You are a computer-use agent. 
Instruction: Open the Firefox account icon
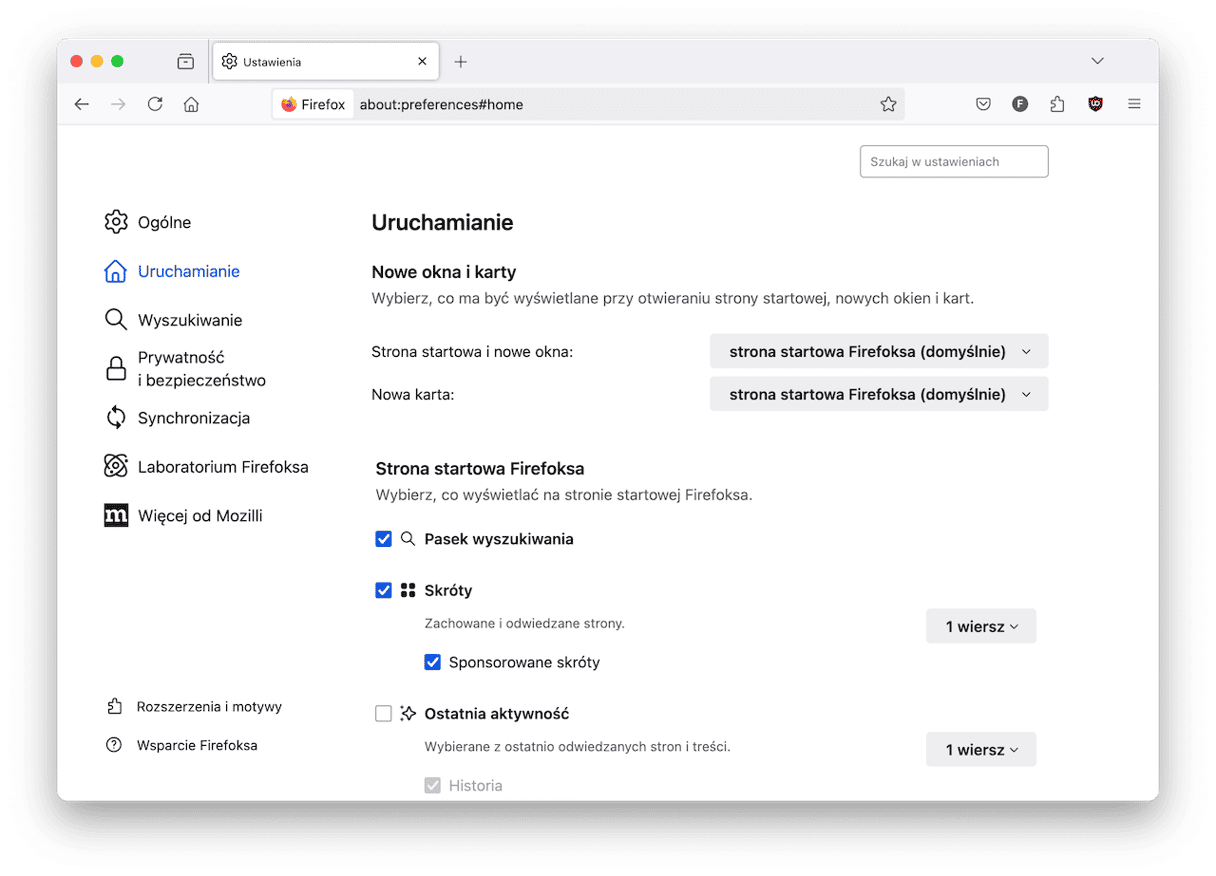pos(1020,104)
